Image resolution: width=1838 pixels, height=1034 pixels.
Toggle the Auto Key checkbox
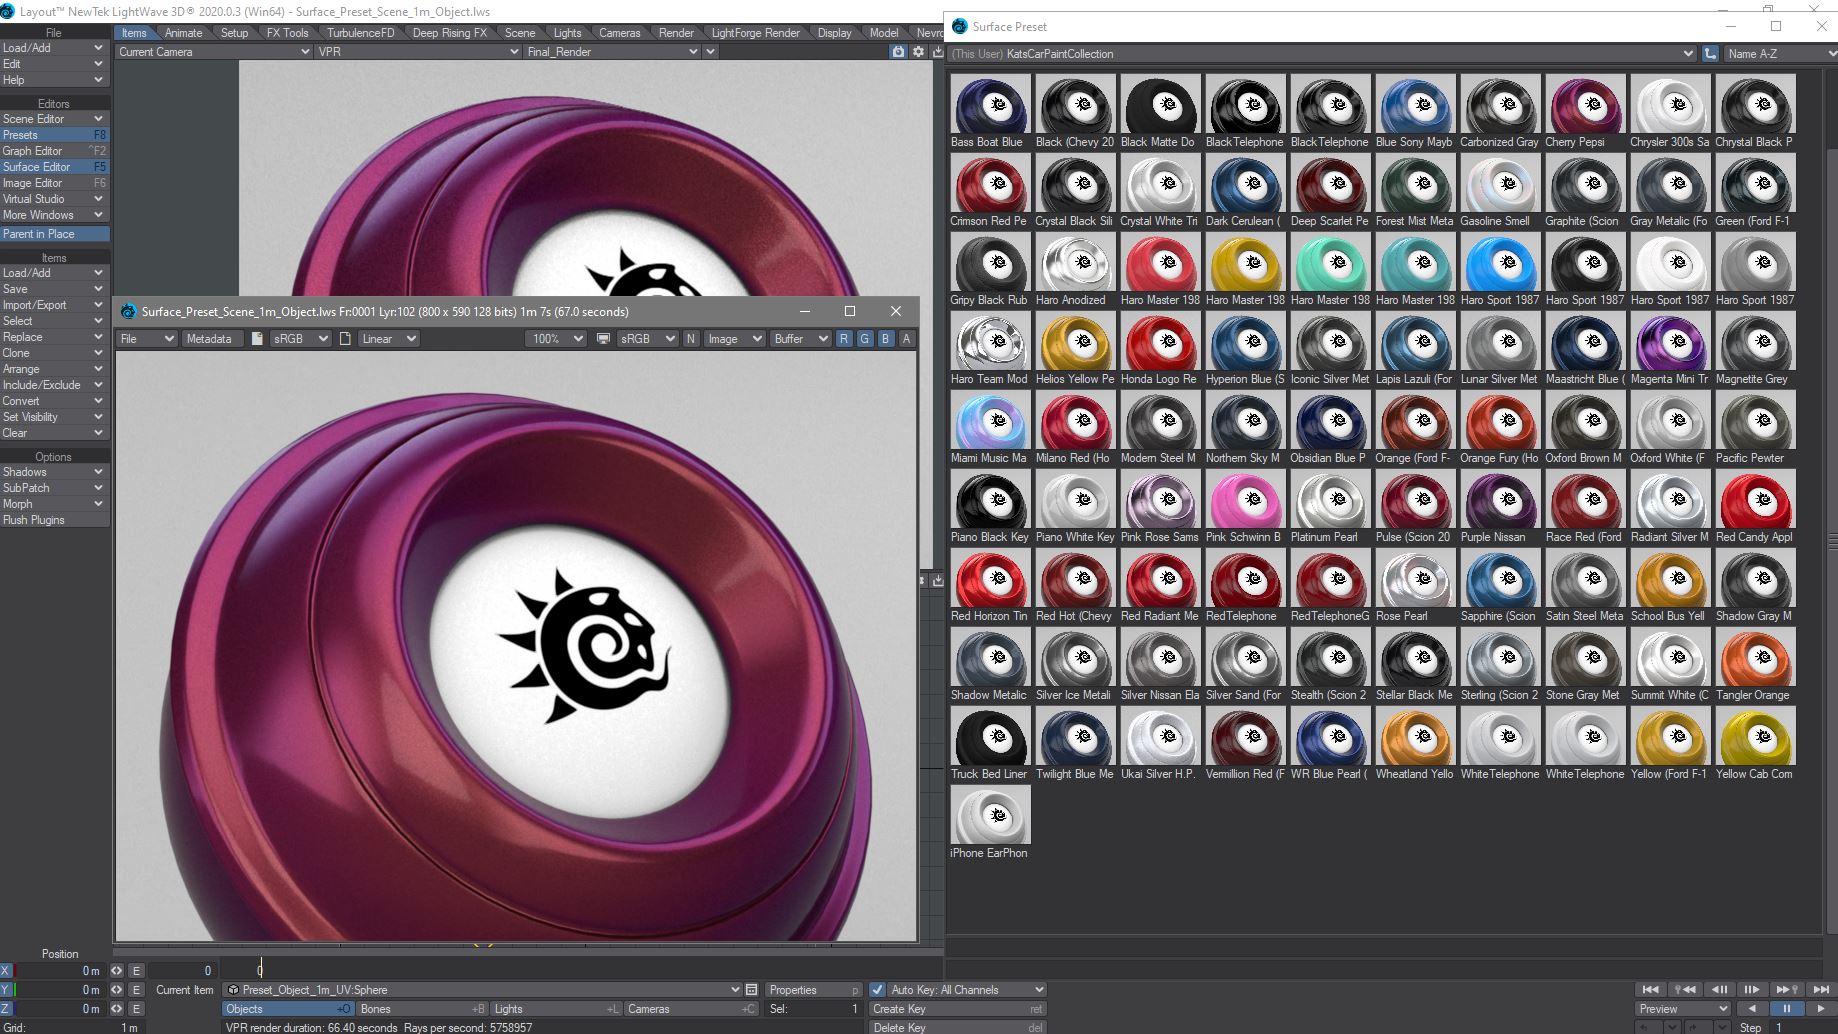tap(877, 990)
